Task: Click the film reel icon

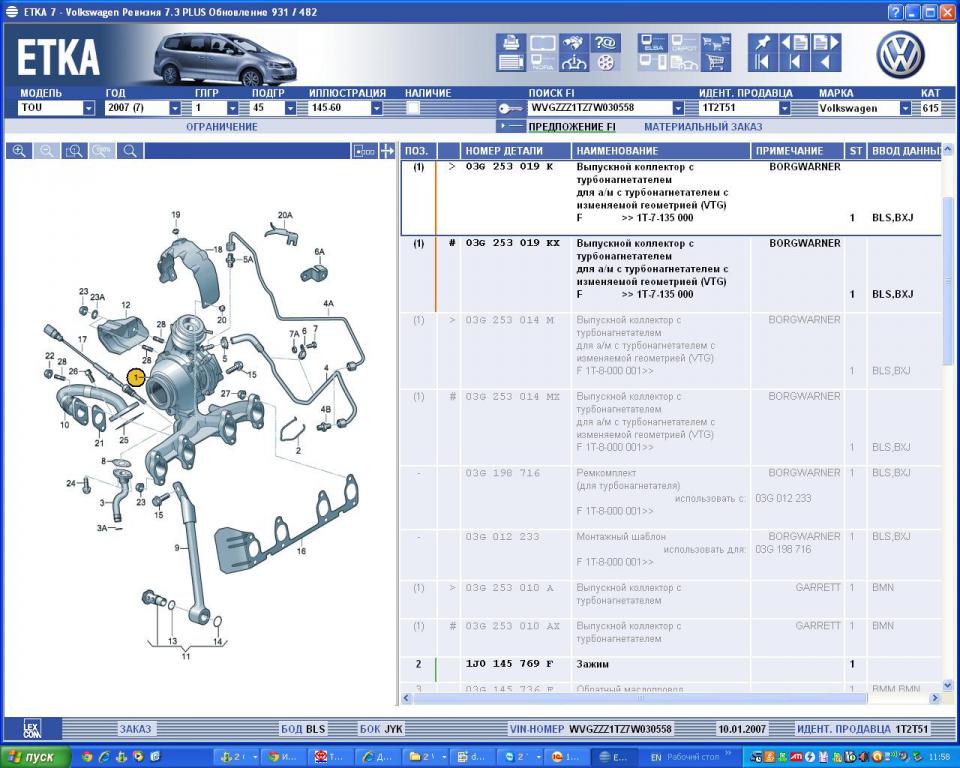Action: [x=605, y=62]
